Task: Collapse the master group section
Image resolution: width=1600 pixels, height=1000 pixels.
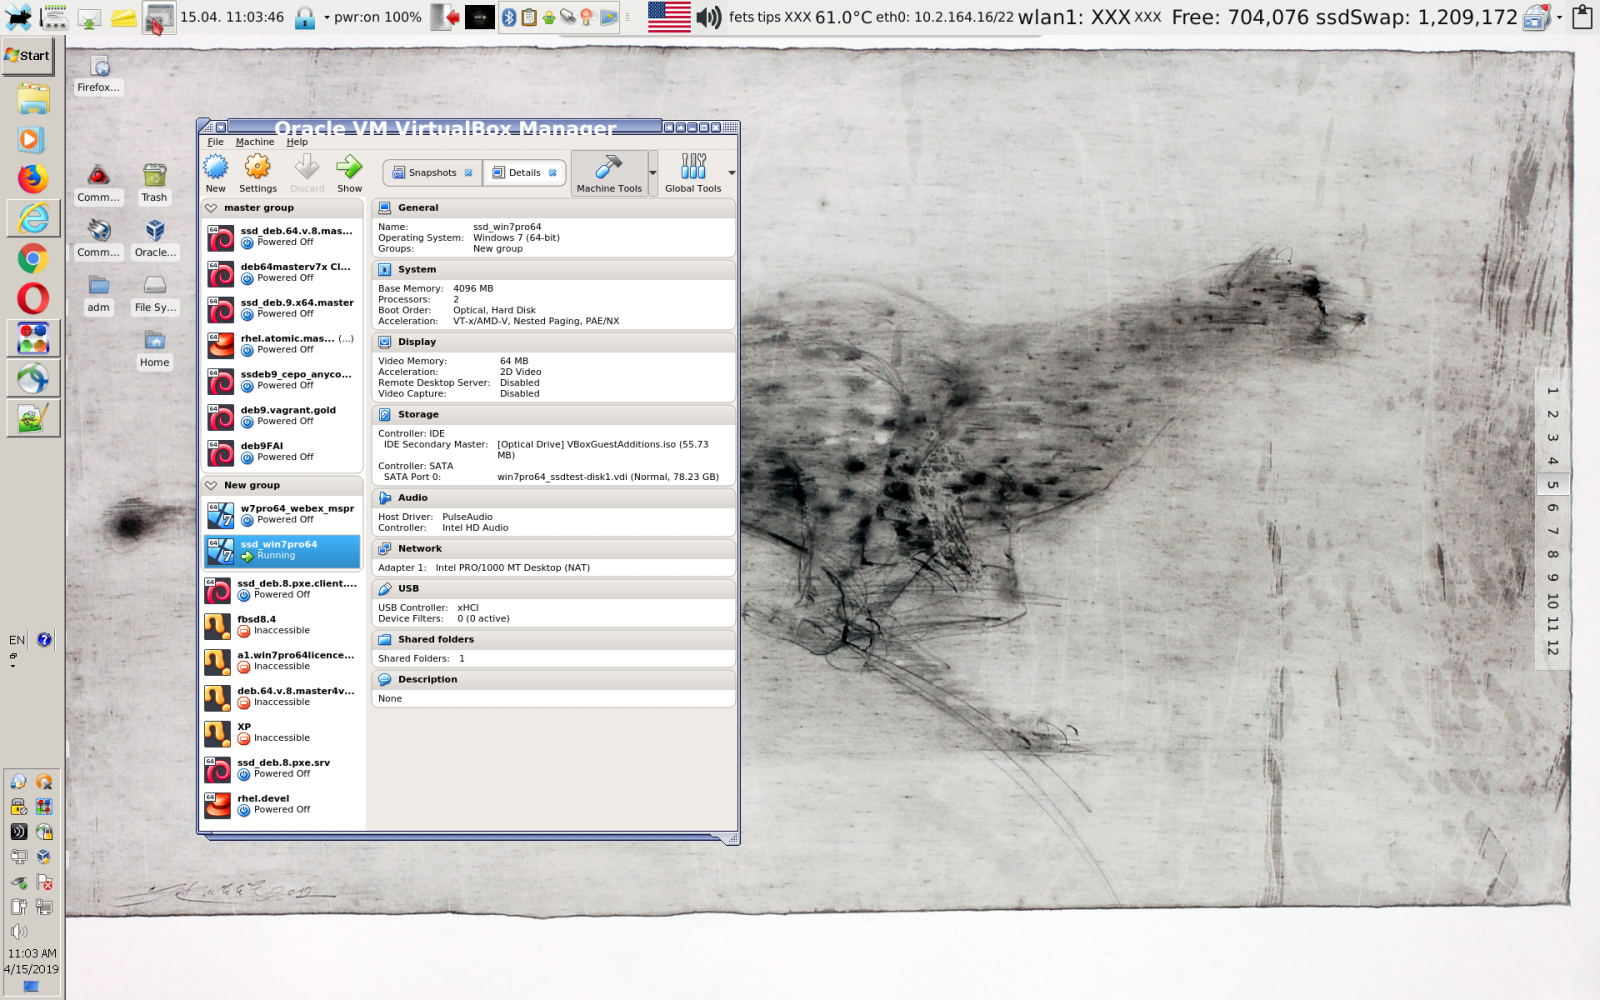Action: click(x=211, y=207)
